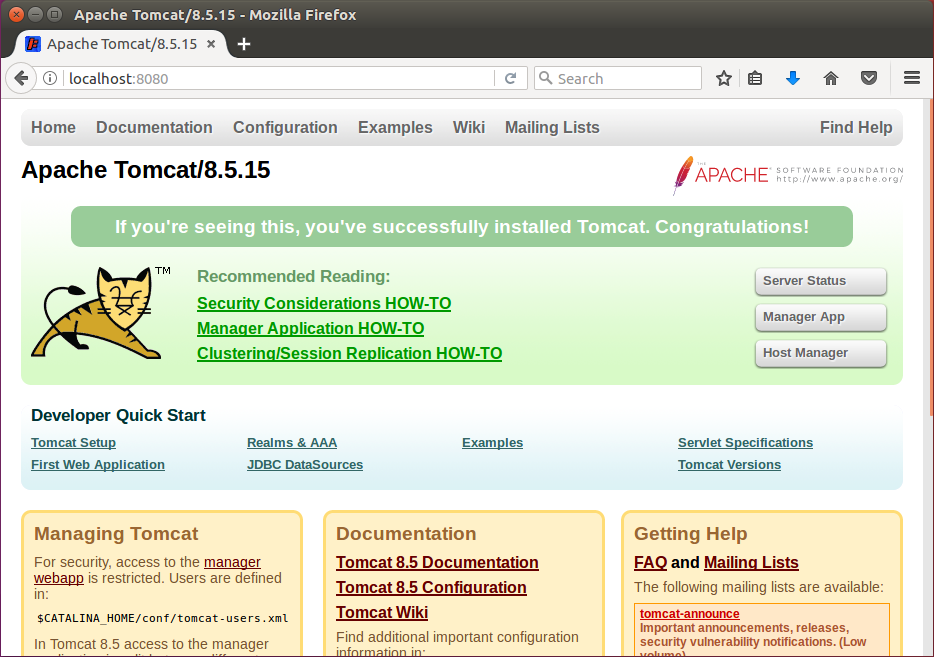934x657 pixels.
Task: Minimize the Firefox window
Action: [x=35, y=14]
